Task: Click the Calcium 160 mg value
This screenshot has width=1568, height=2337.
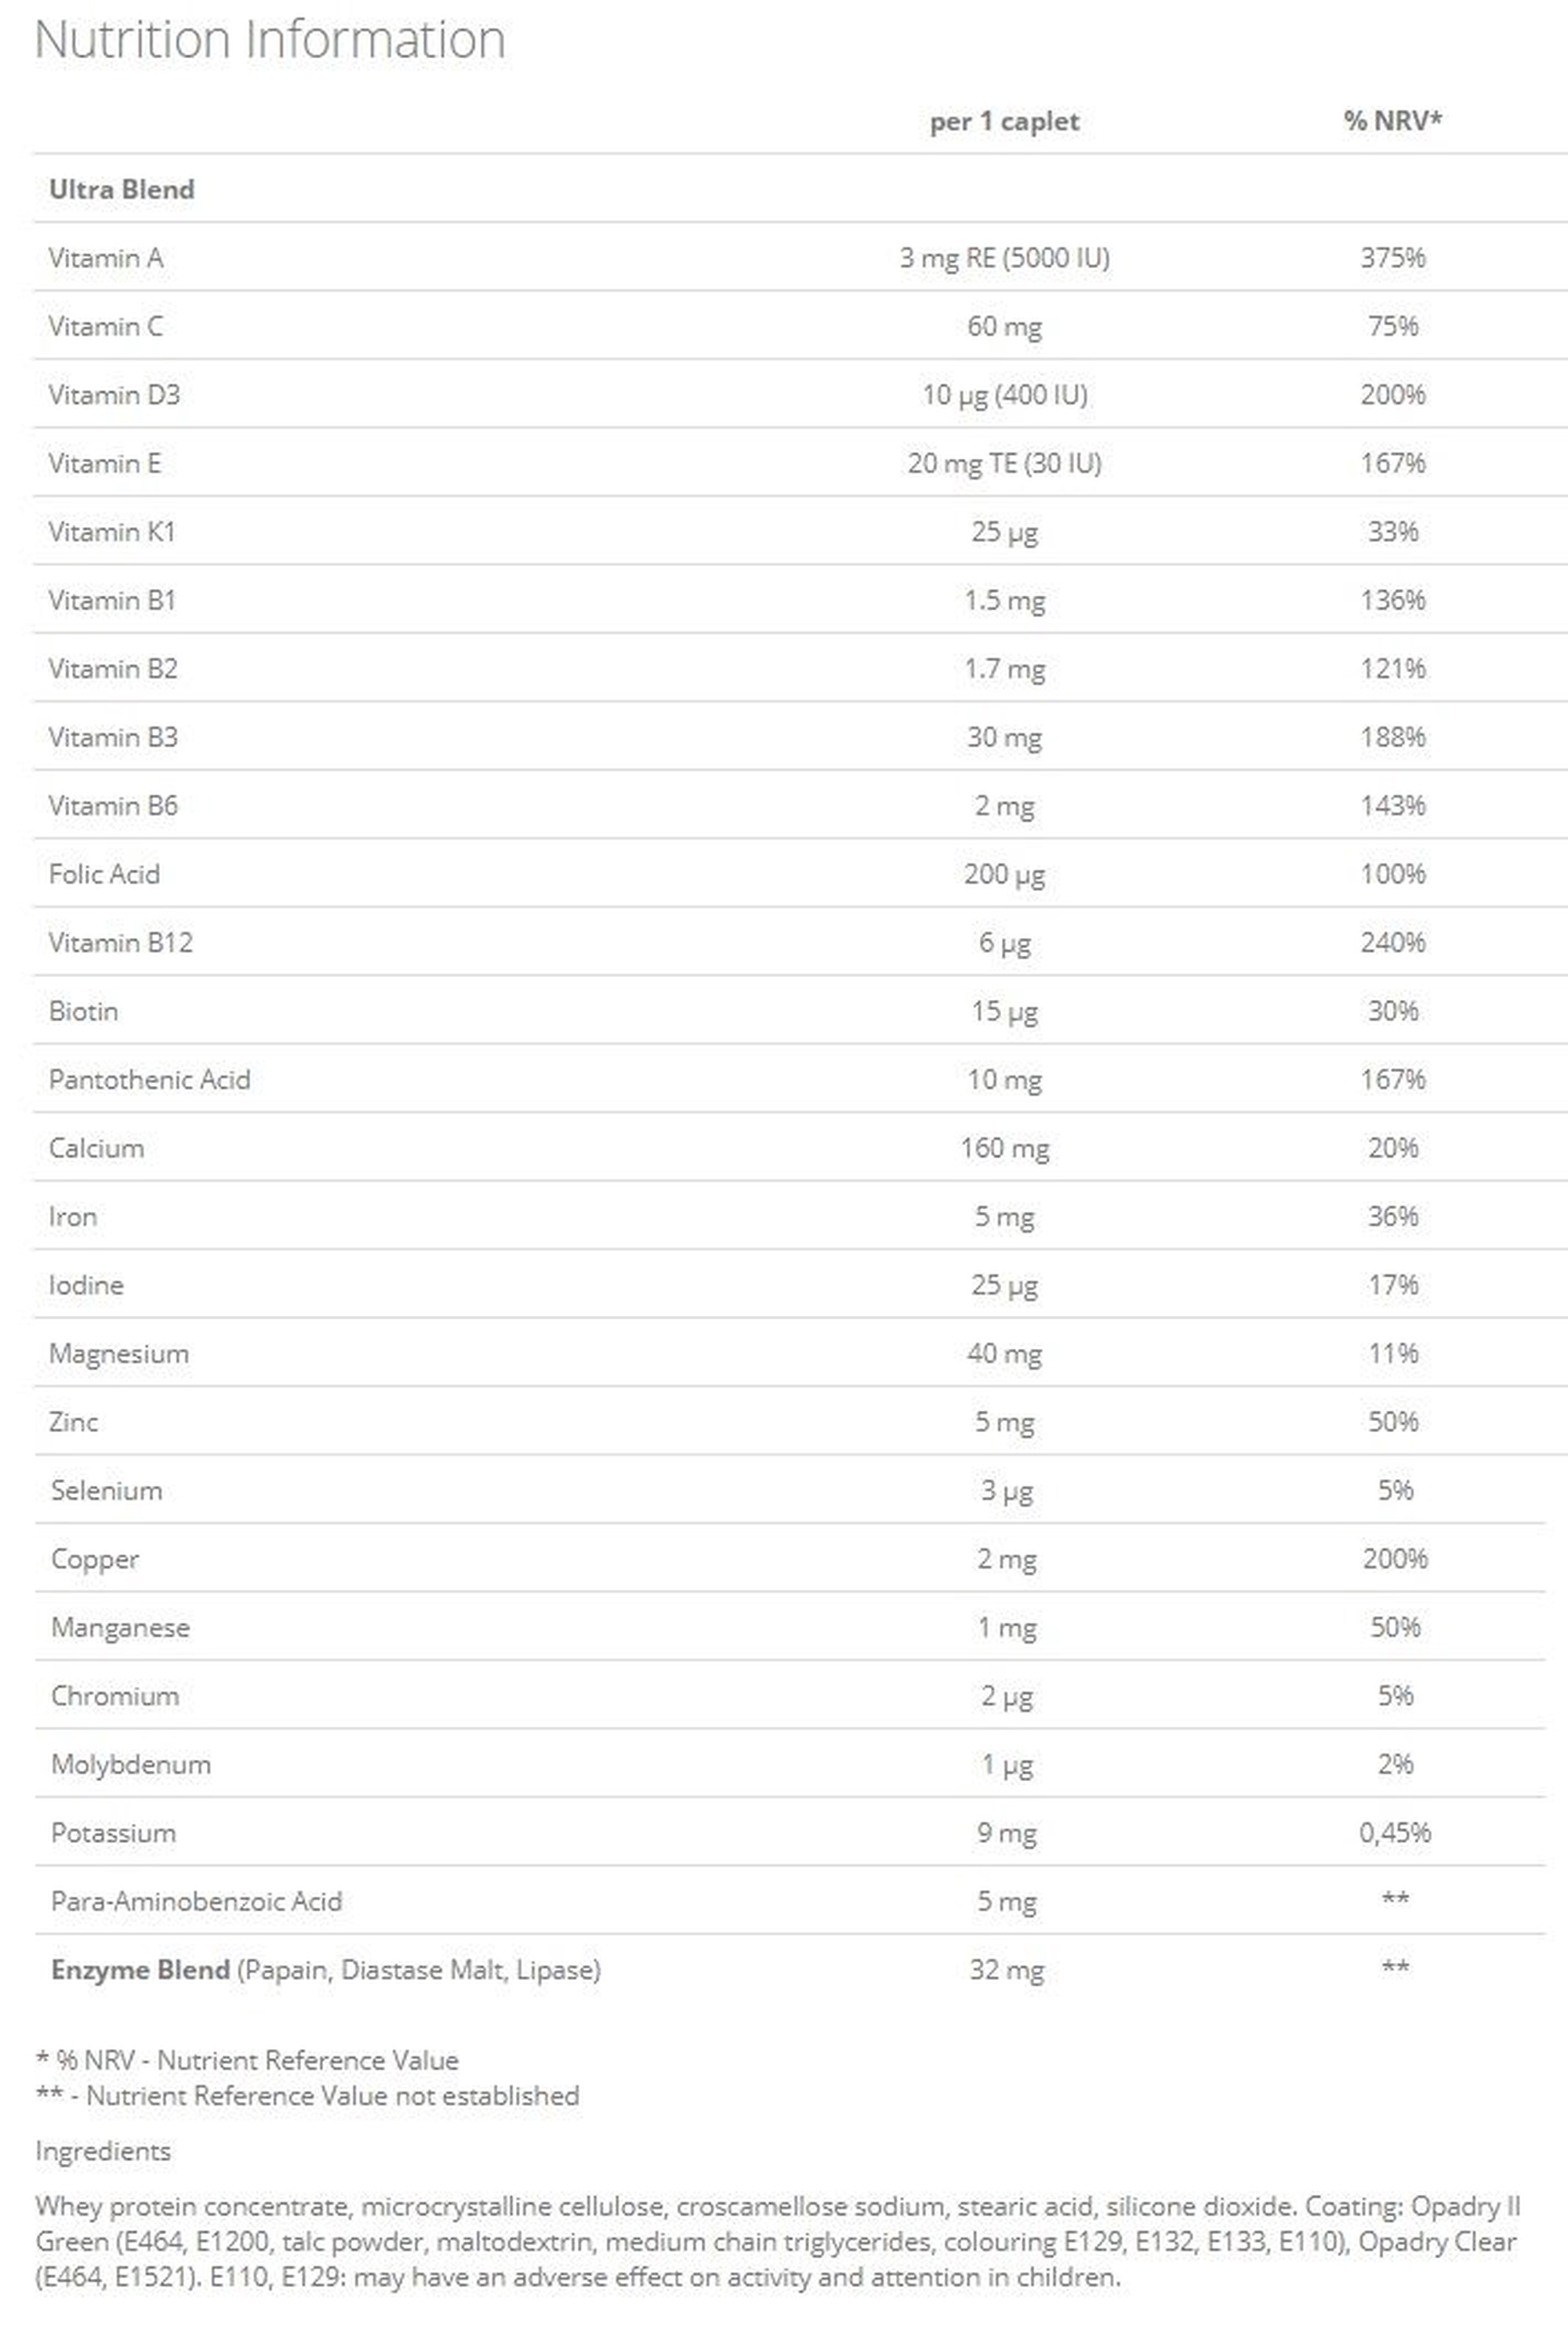Action: click(x=1004, y=1148)
